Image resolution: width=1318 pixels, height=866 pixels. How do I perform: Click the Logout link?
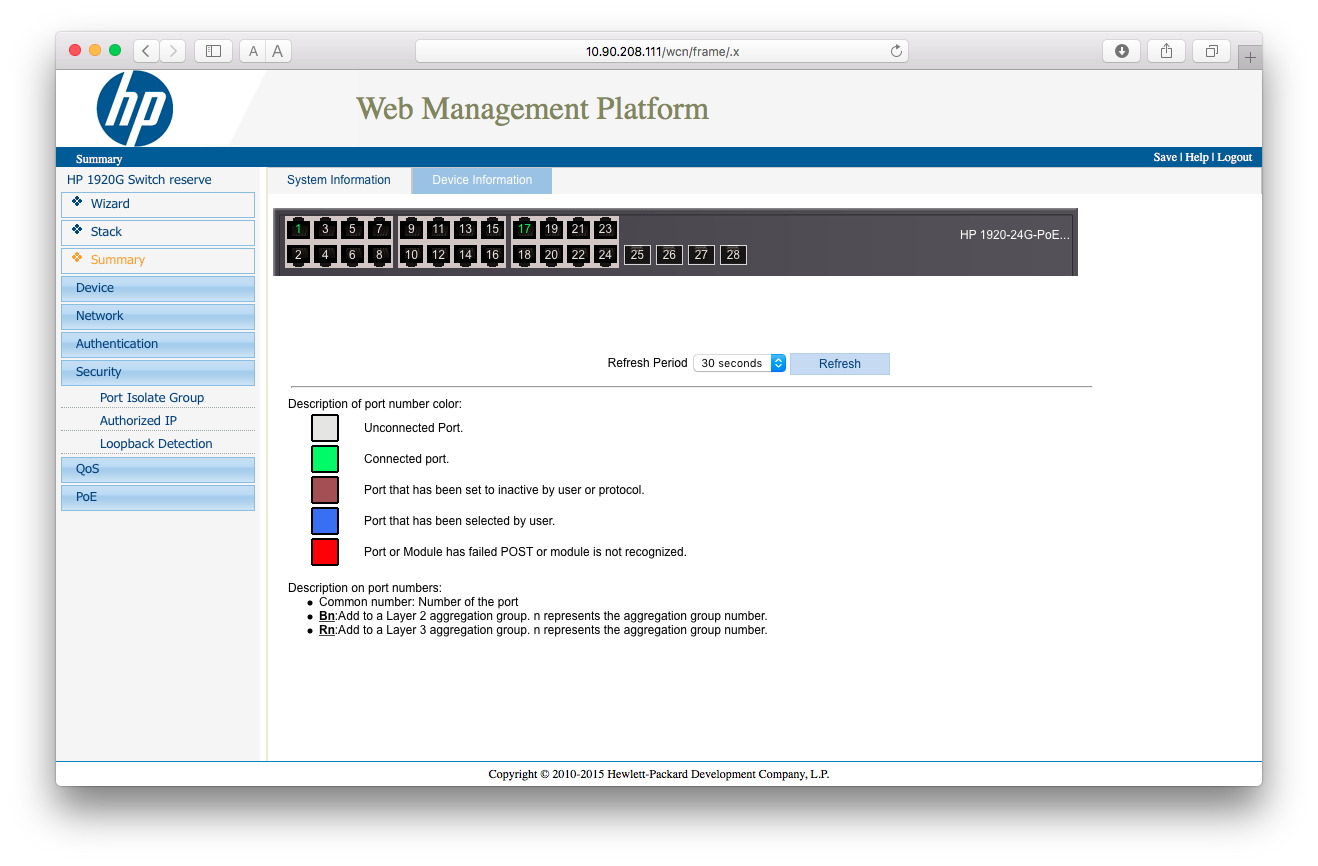1234,157
